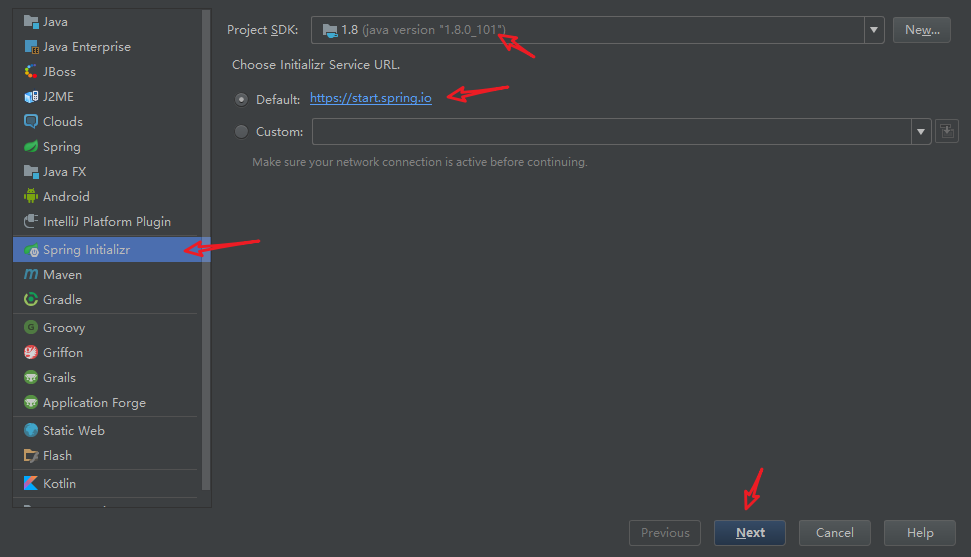Select J2ME in the project list

point(107,97)
